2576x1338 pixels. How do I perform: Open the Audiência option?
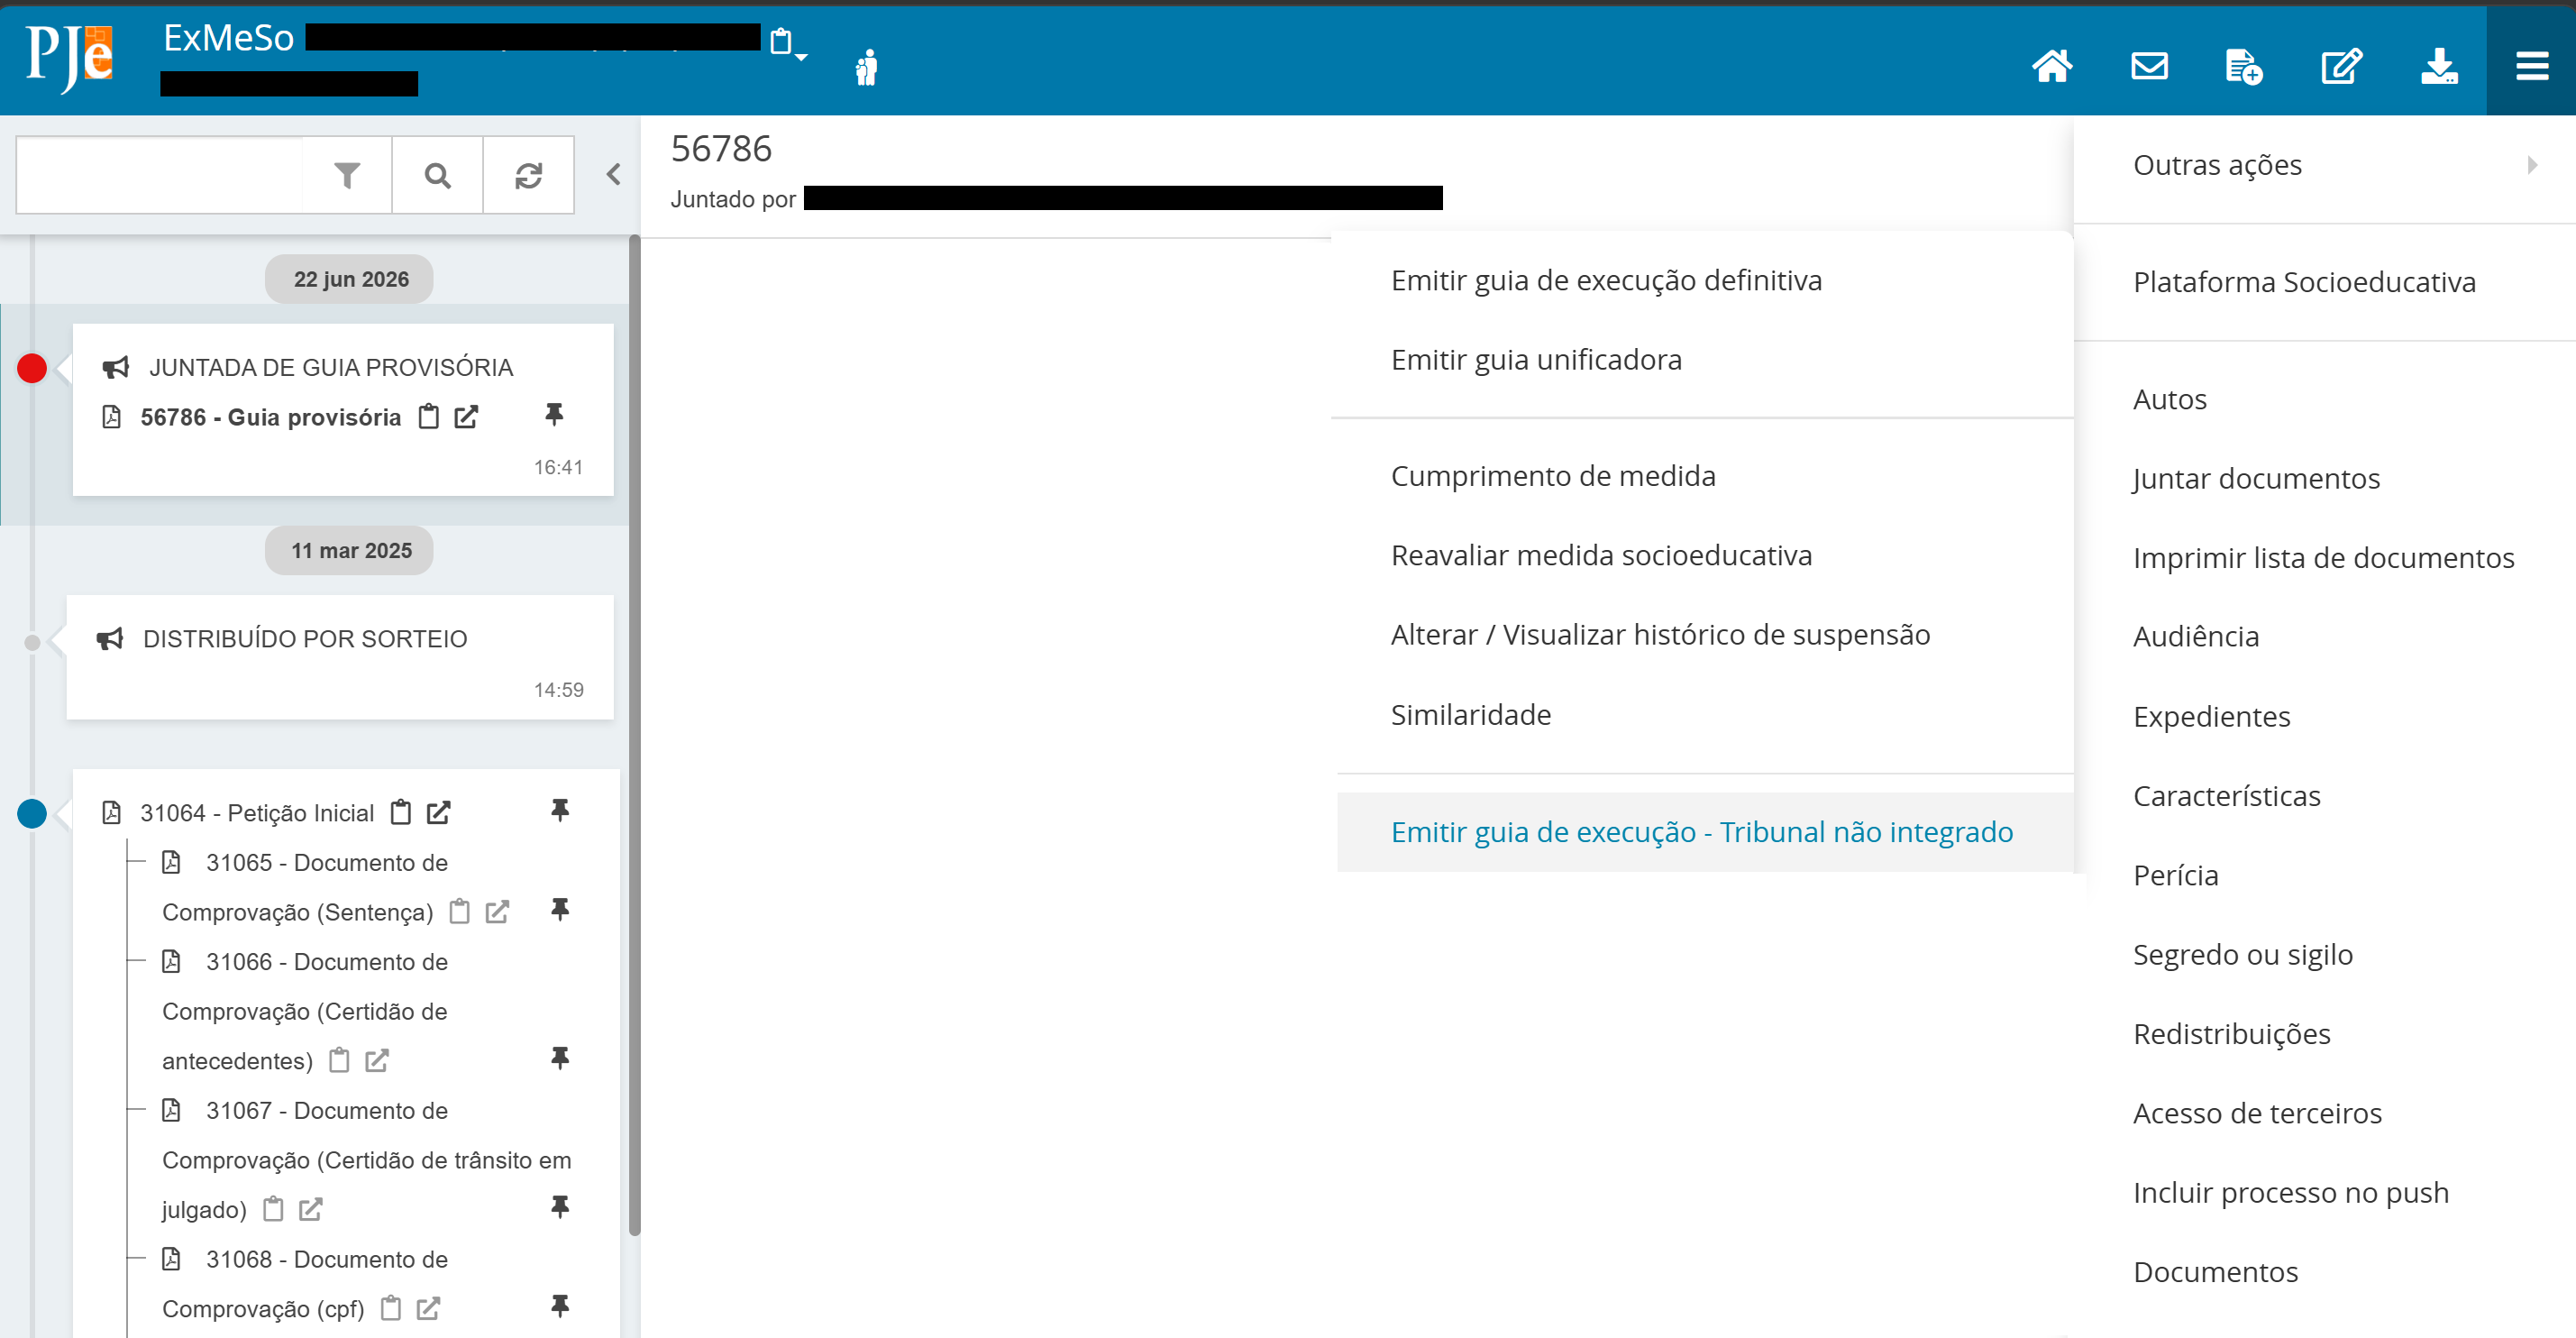(2196, 637)
